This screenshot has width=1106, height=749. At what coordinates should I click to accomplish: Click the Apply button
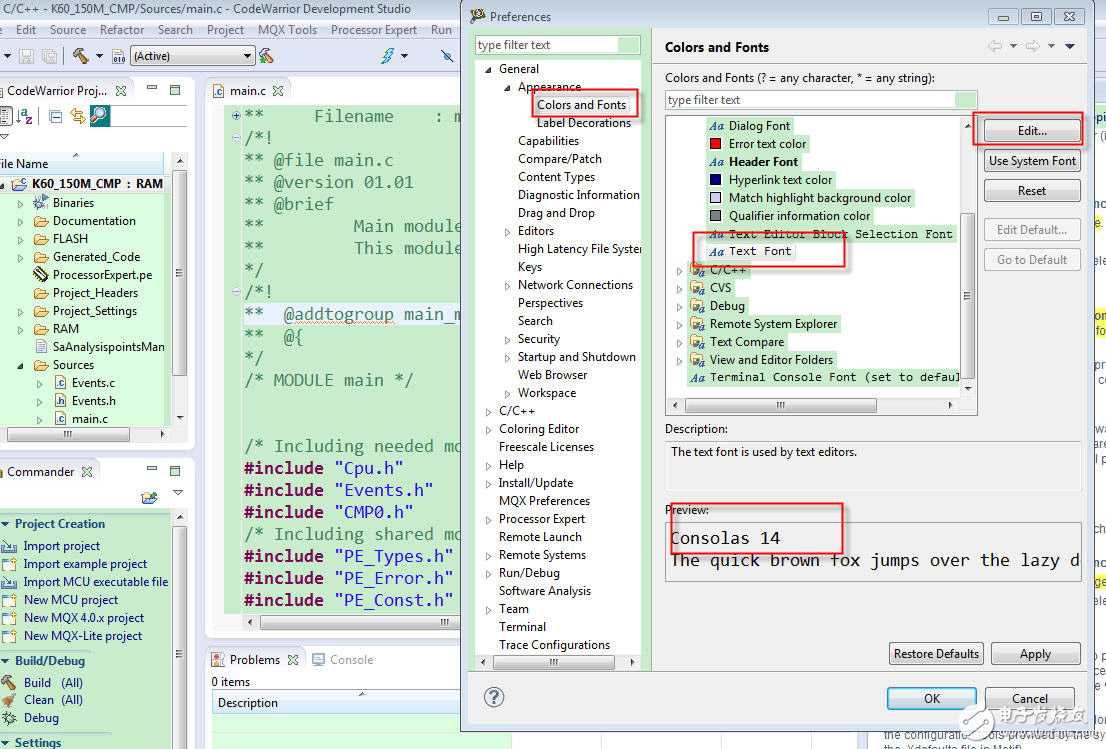pyautogui.click(x=1035, y=654)
